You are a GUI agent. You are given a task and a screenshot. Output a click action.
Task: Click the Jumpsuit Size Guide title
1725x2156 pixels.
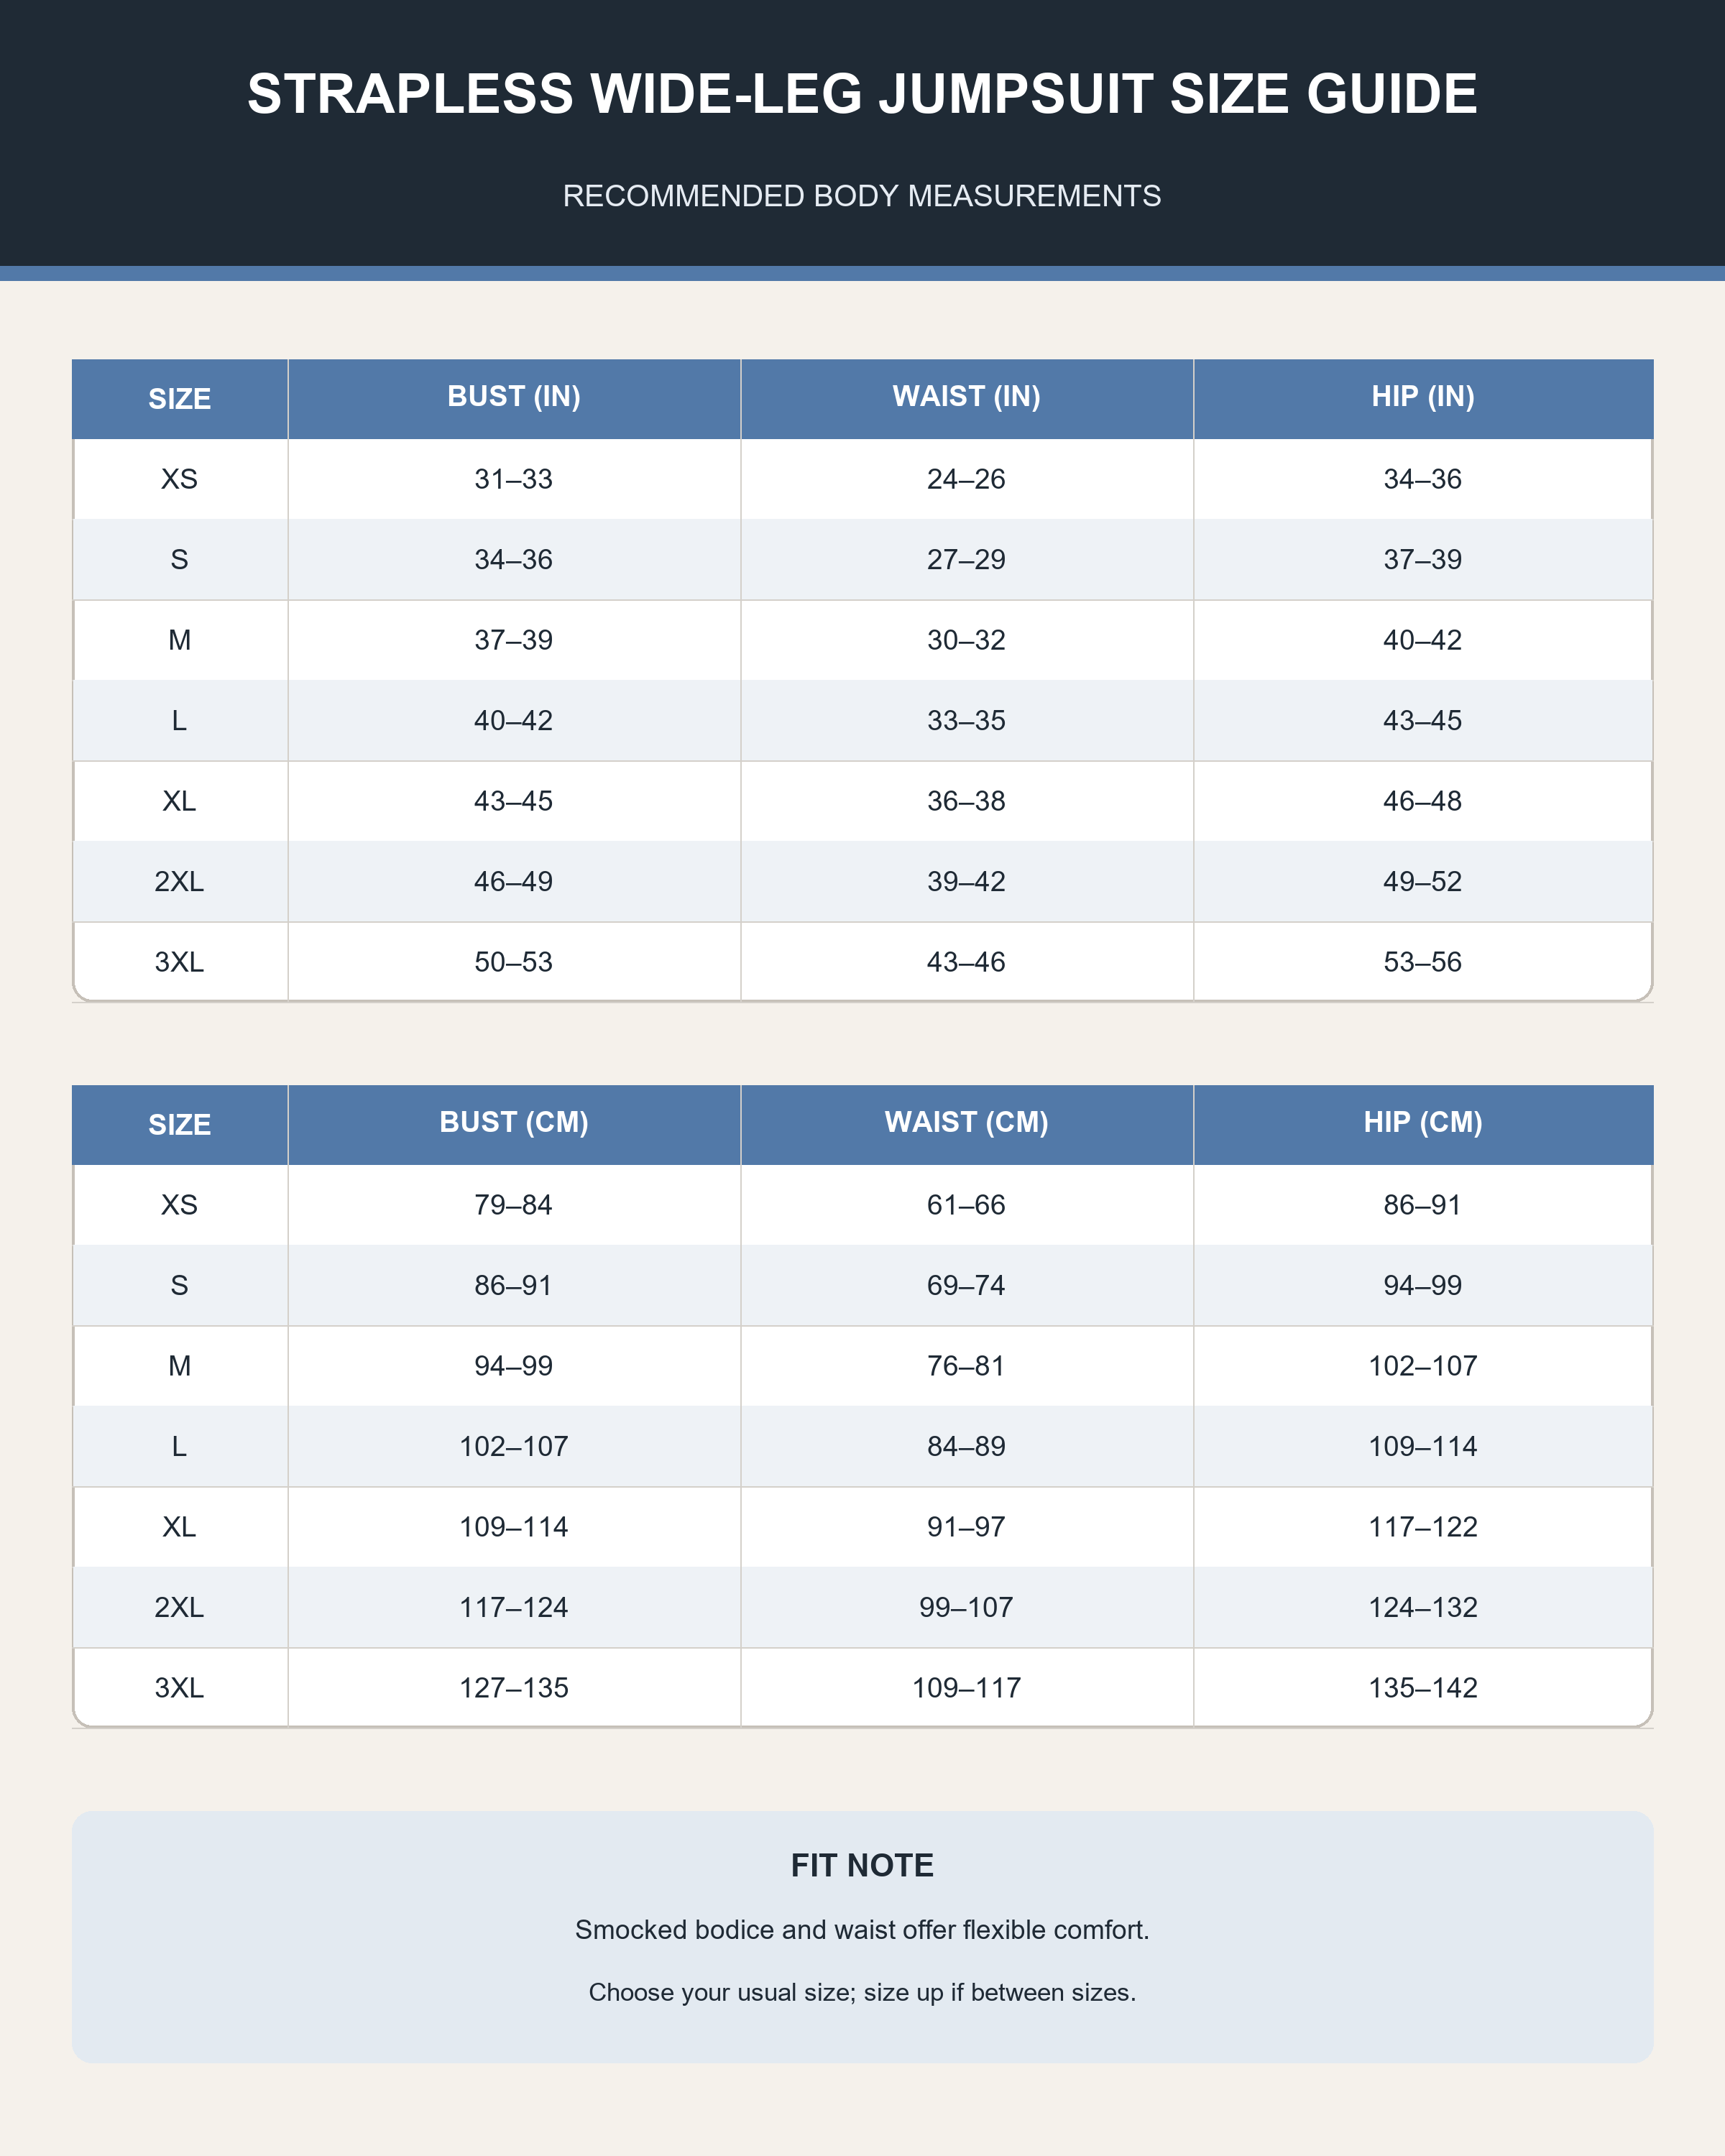[x=862, y=94]
